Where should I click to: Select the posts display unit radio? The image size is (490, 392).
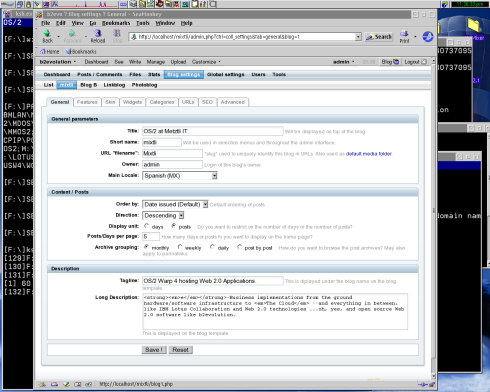pyautogui.click(x=174, y=226)
